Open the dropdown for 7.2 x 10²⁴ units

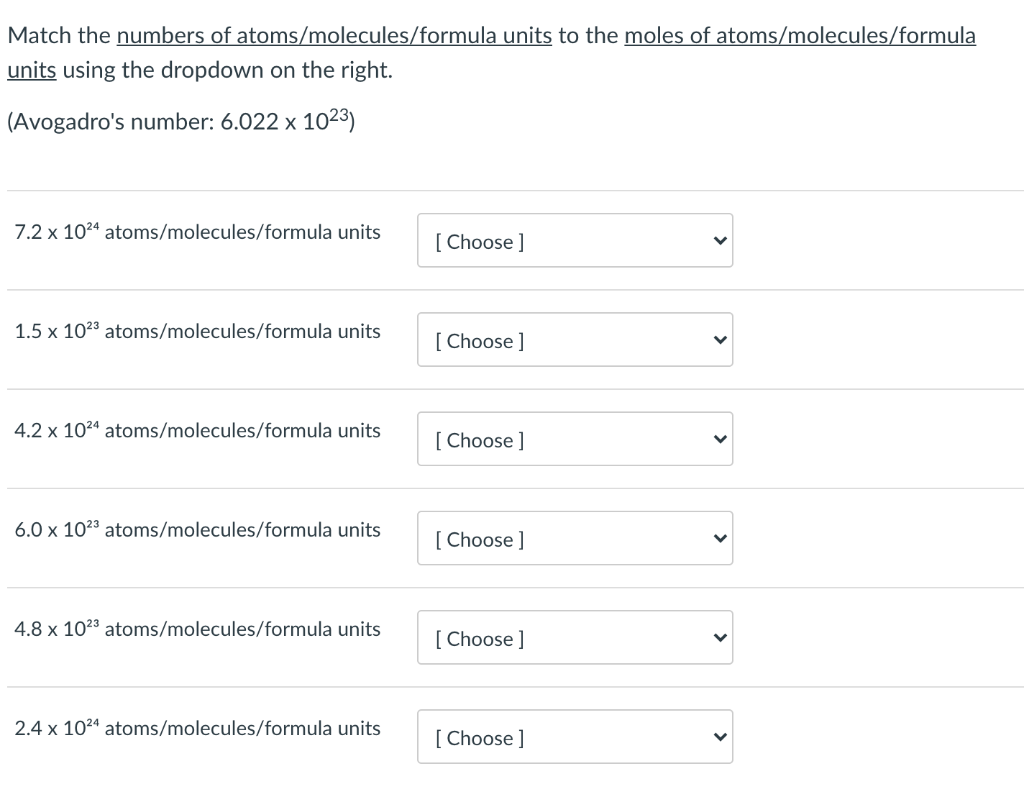click(575, 240)
